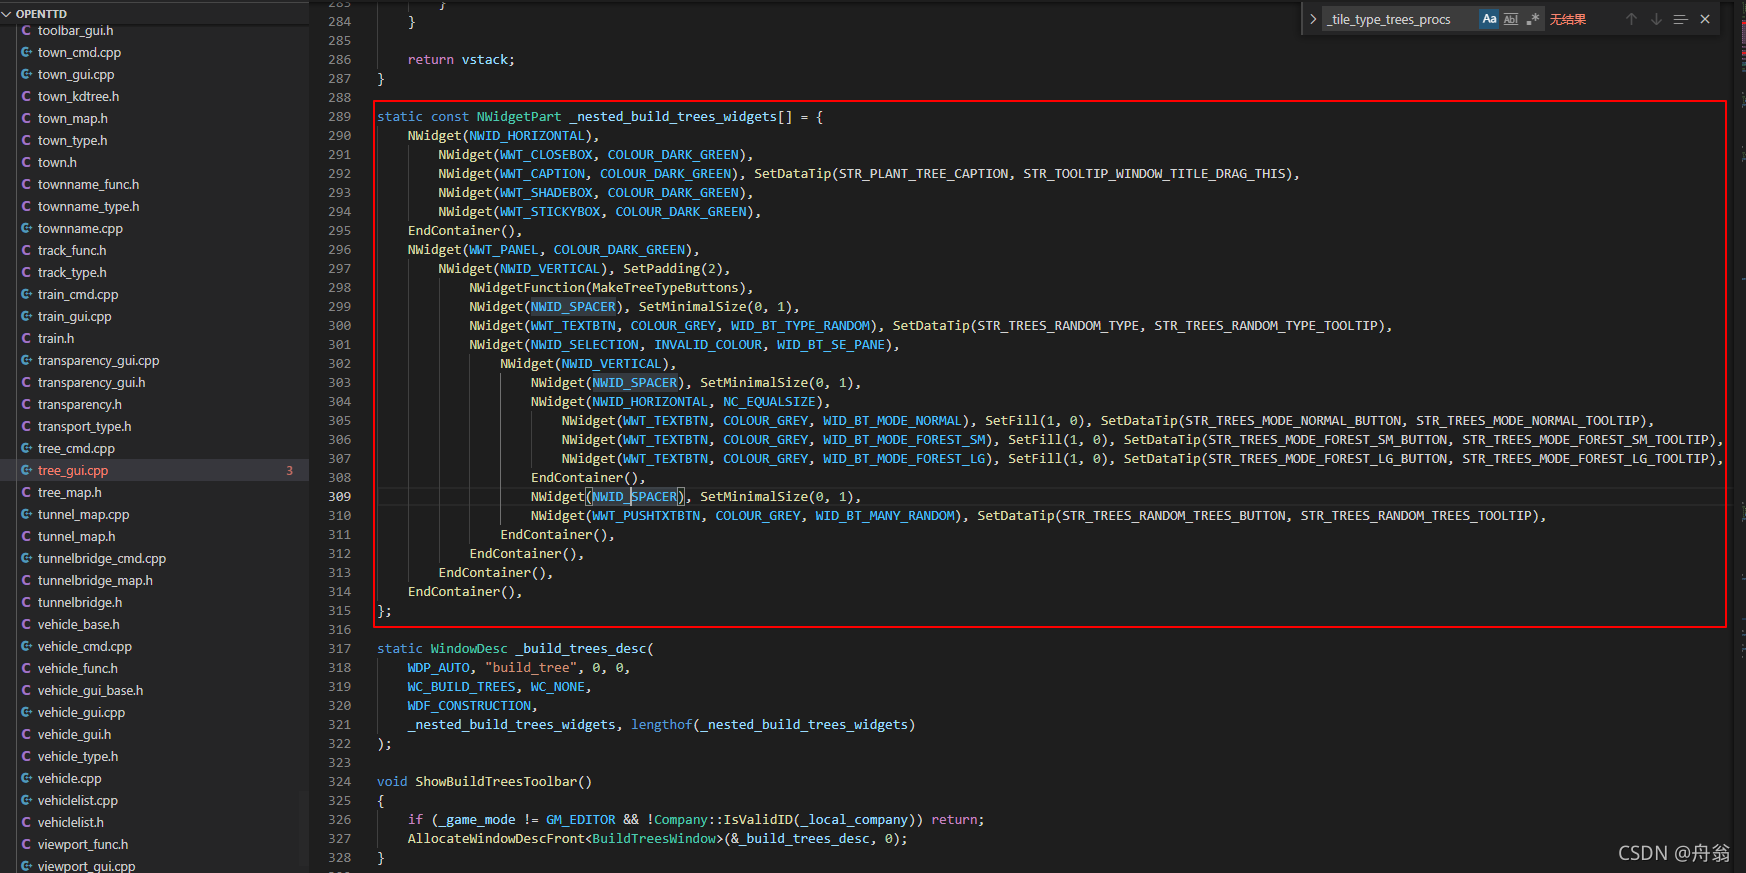Open tunnelbridge_map.h file

click(154, 580)
